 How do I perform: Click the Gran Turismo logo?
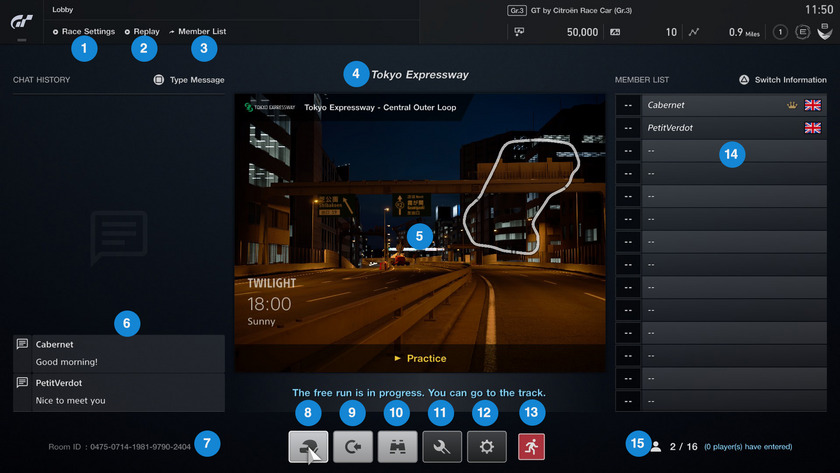click(x=21, y=21)
